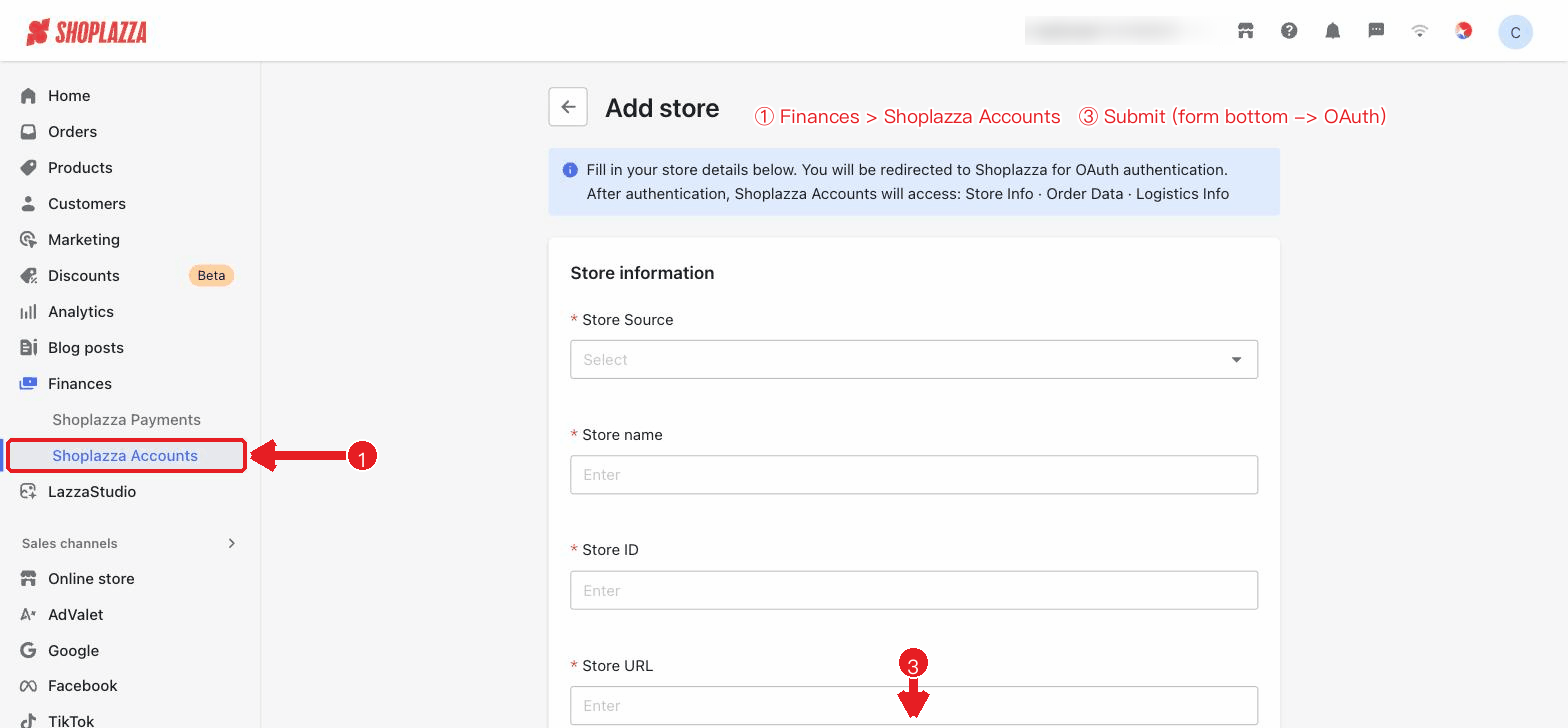This screenshot has width=1568, height=728.
Task: Click the 'Store name' field label
Action: [x=622, y=435]
